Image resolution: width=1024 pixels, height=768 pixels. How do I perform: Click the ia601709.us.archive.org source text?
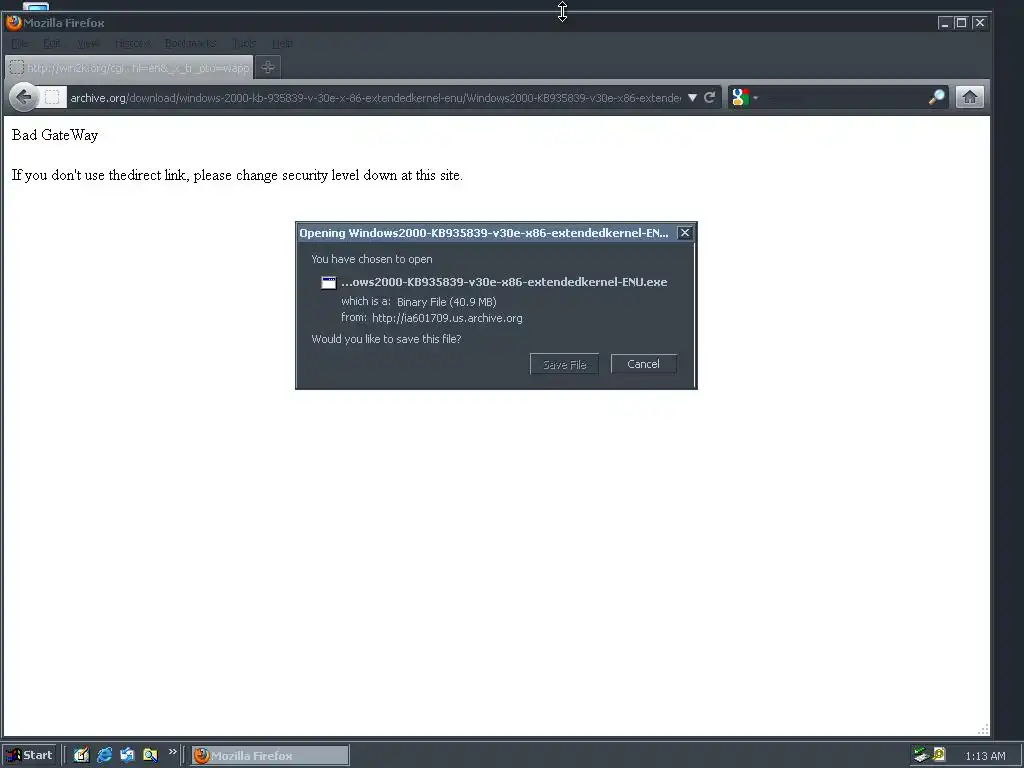[447, 318]
